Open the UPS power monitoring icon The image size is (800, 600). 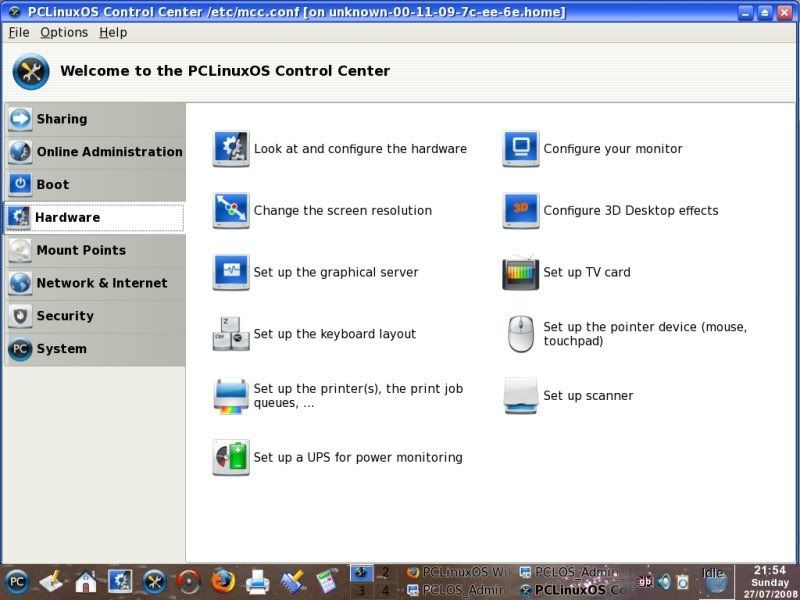point(231,457)
